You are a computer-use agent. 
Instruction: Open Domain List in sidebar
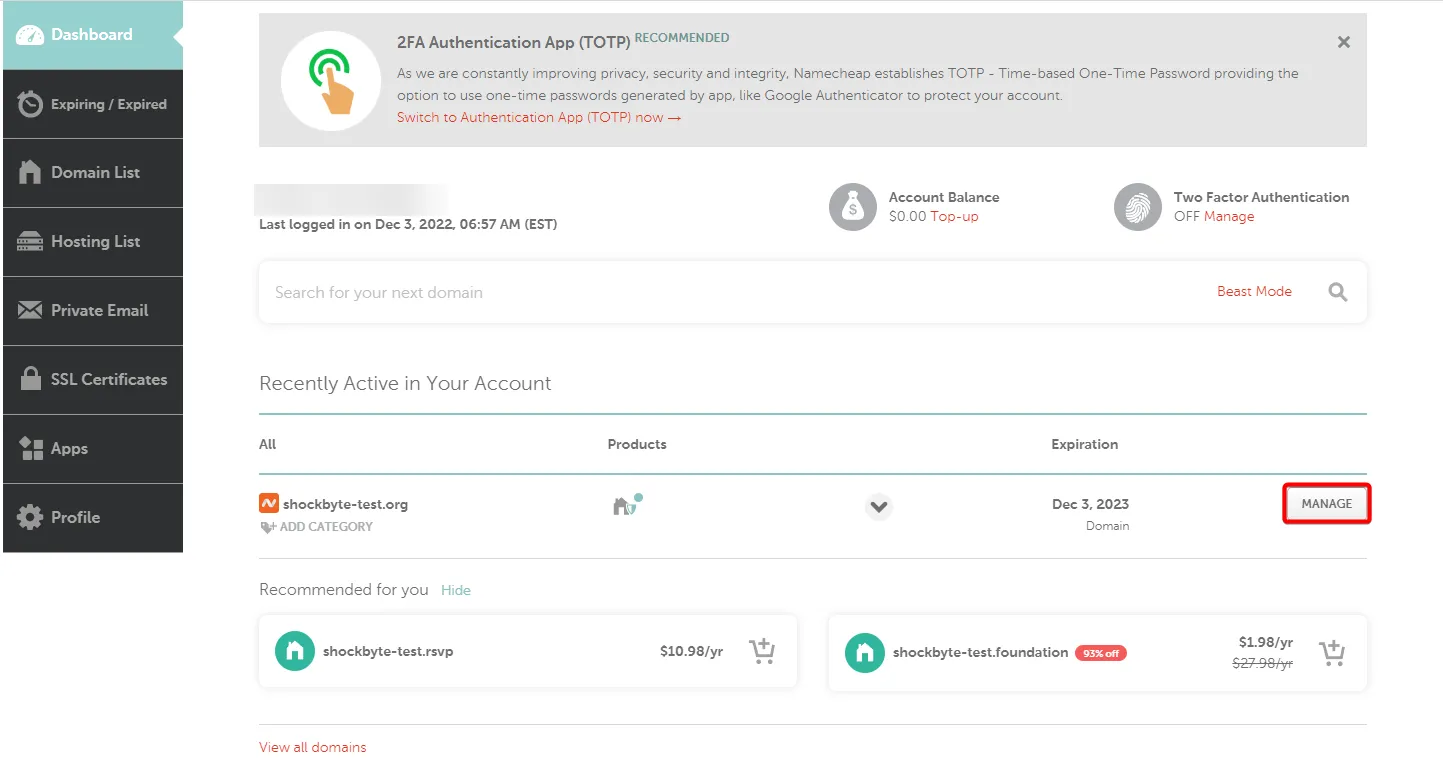92,173
